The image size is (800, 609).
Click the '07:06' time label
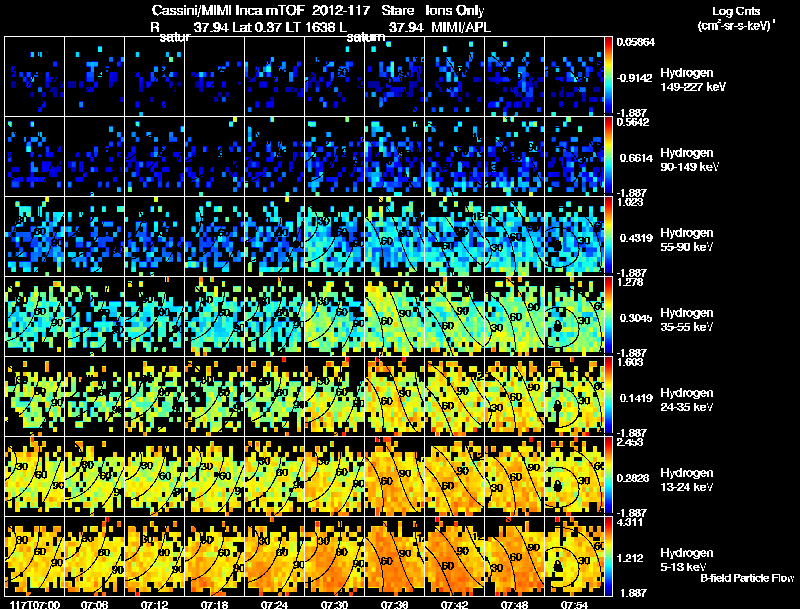94,604
